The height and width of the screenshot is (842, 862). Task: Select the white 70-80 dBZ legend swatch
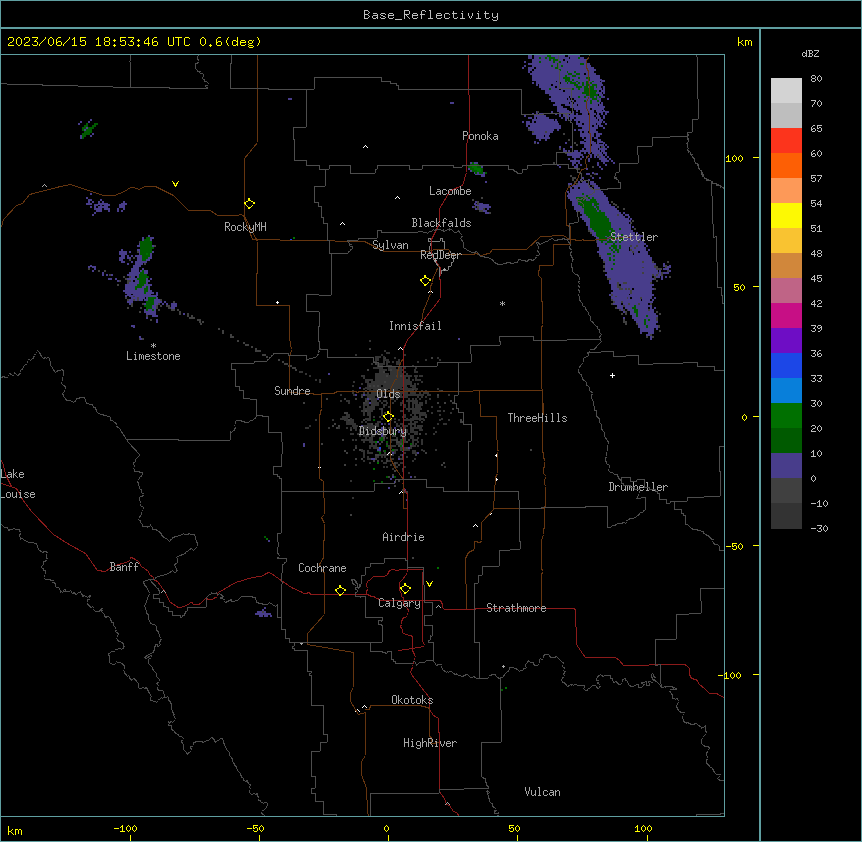pos(786,90)
